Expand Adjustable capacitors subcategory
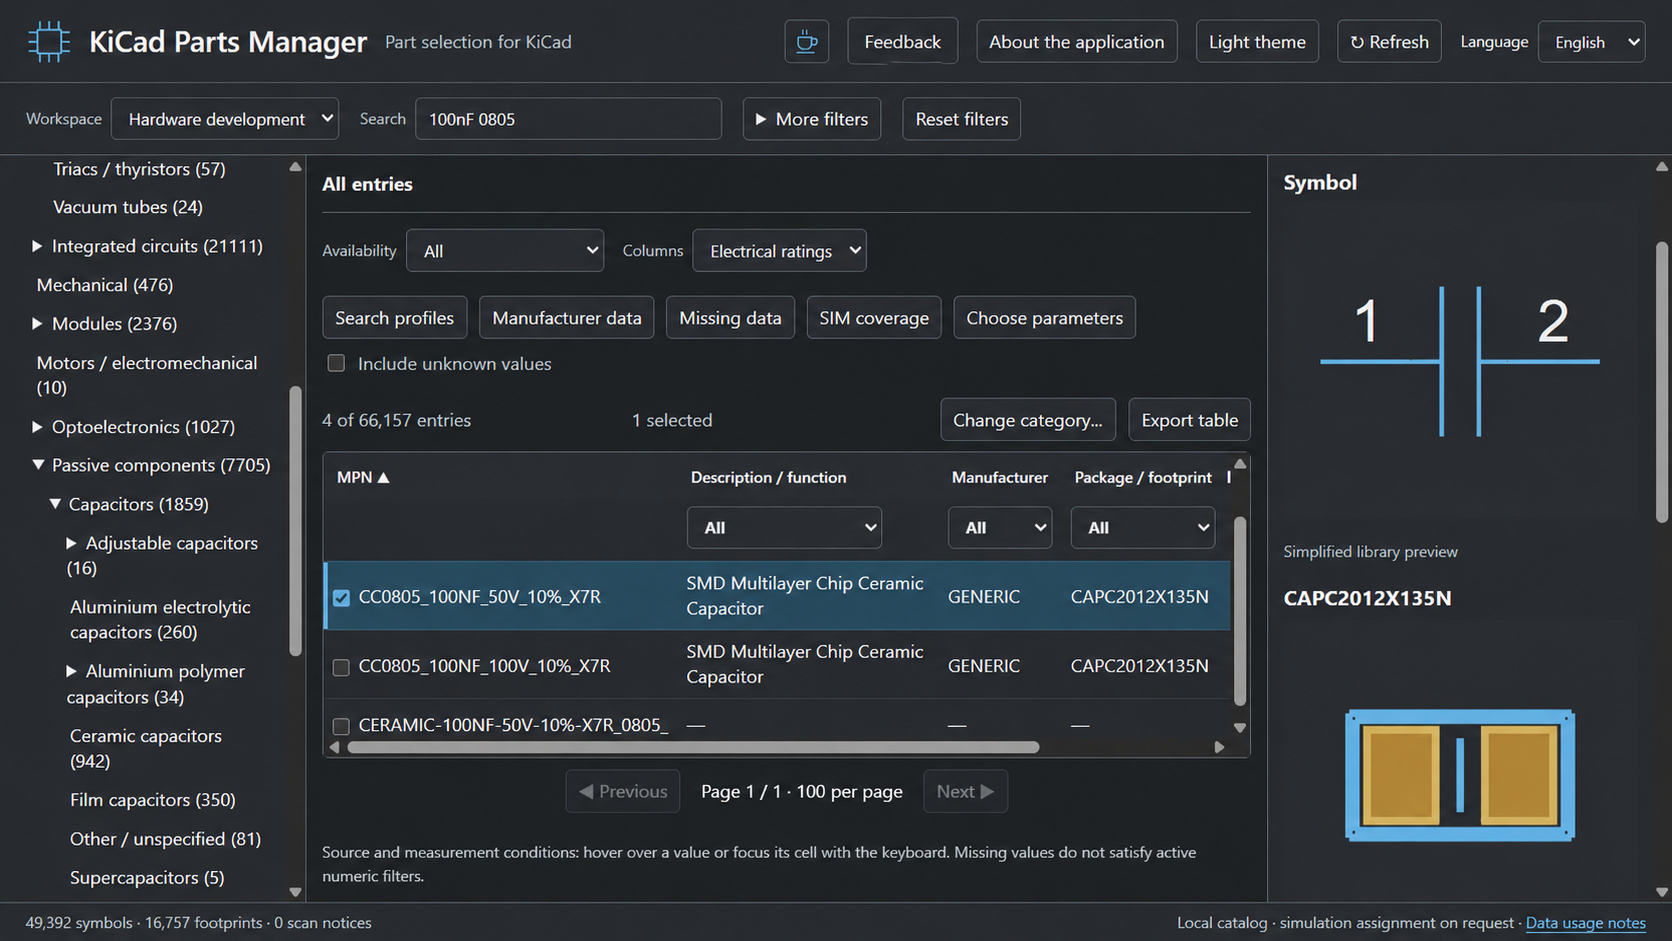This screenshot has height=941, width=1672. (71, 543)
